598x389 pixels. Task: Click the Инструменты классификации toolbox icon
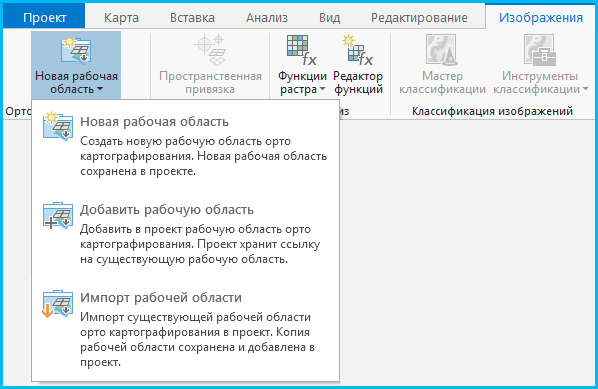point(540,50)
